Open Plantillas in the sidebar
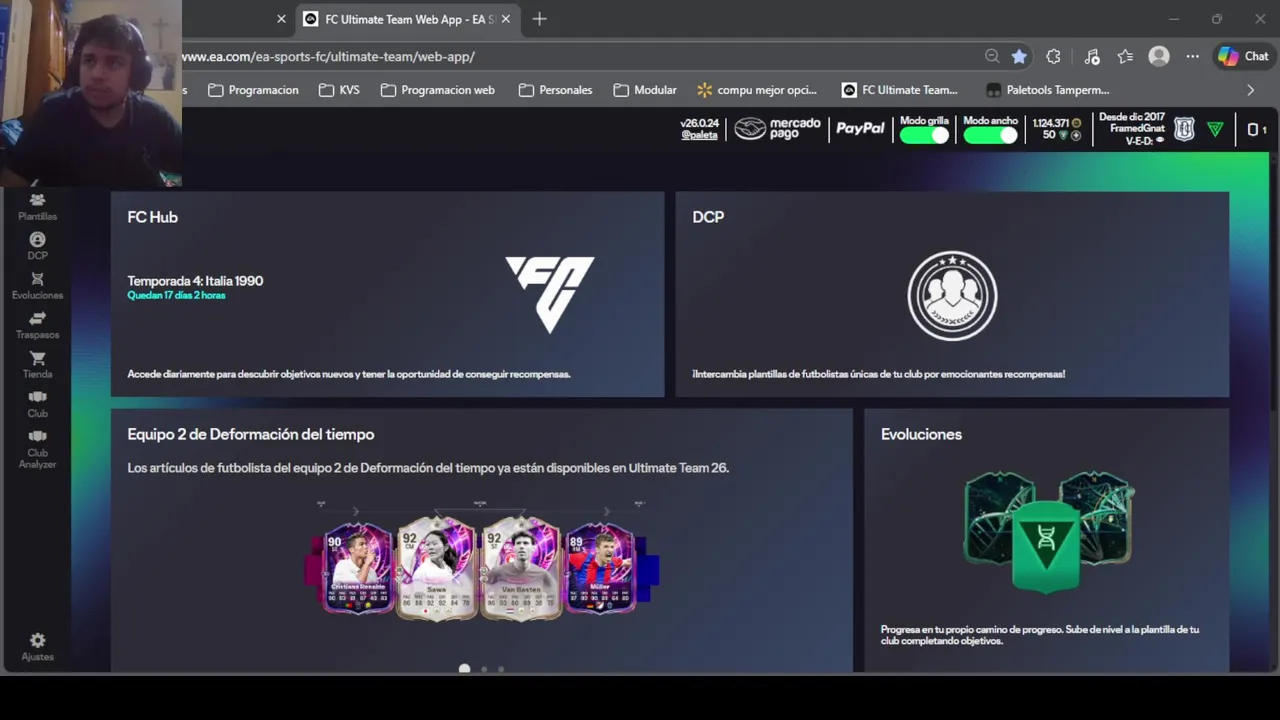The image size is (1280, 720). (37, 207)
